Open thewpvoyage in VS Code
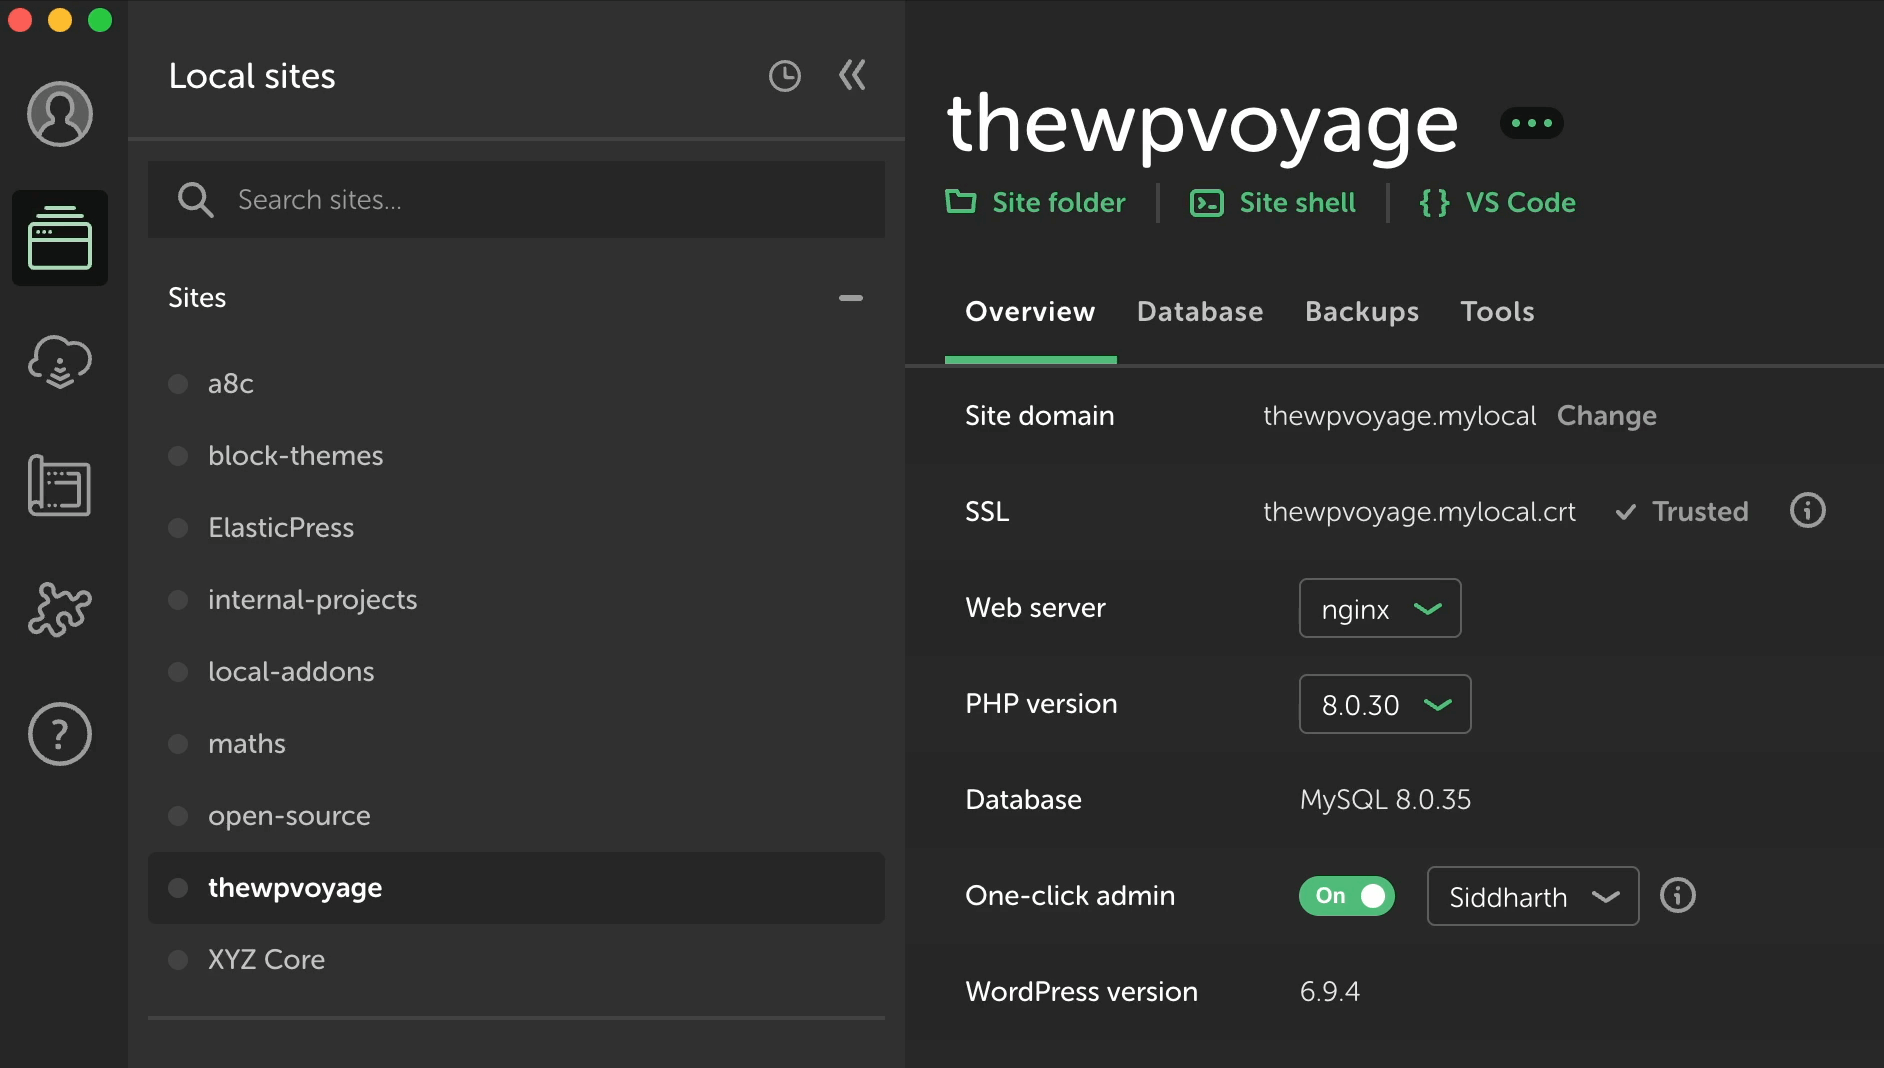This screenshot has width=1884, height=1068. click(1497, 202)
